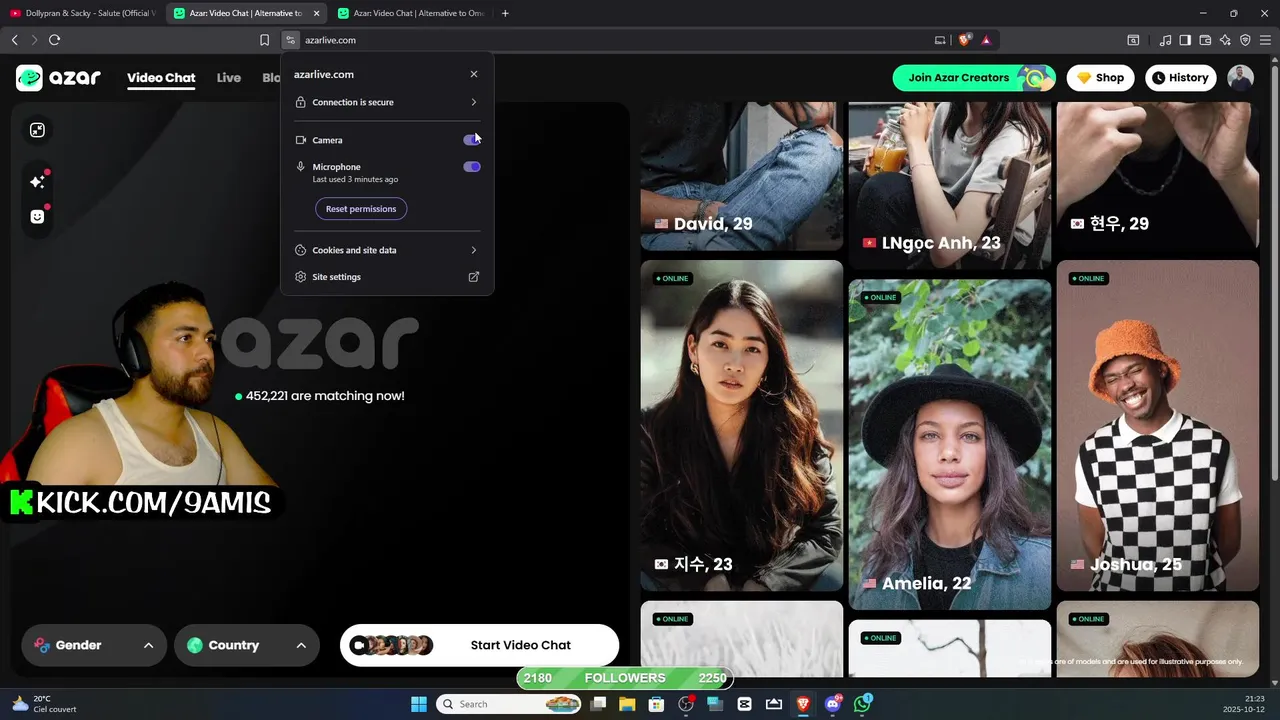
Task: Open a new browser tab with plus
Action: click(x=505, y=13)
